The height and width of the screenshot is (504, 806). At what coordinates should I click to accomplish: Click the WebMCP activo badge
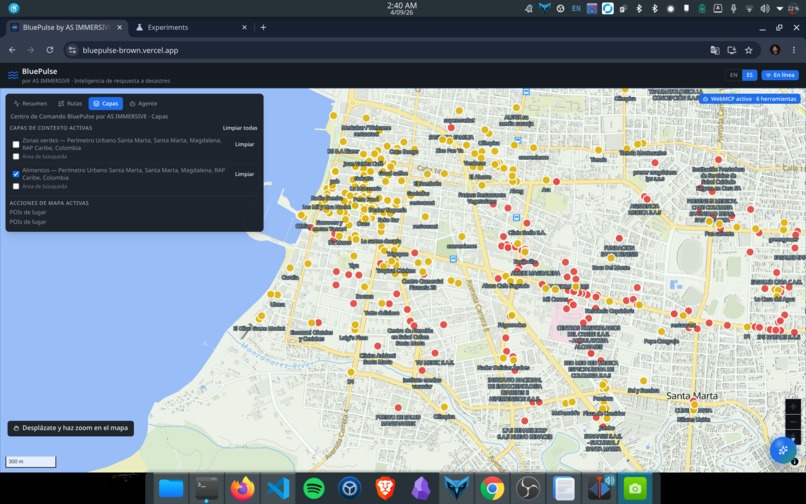point(749,99)
